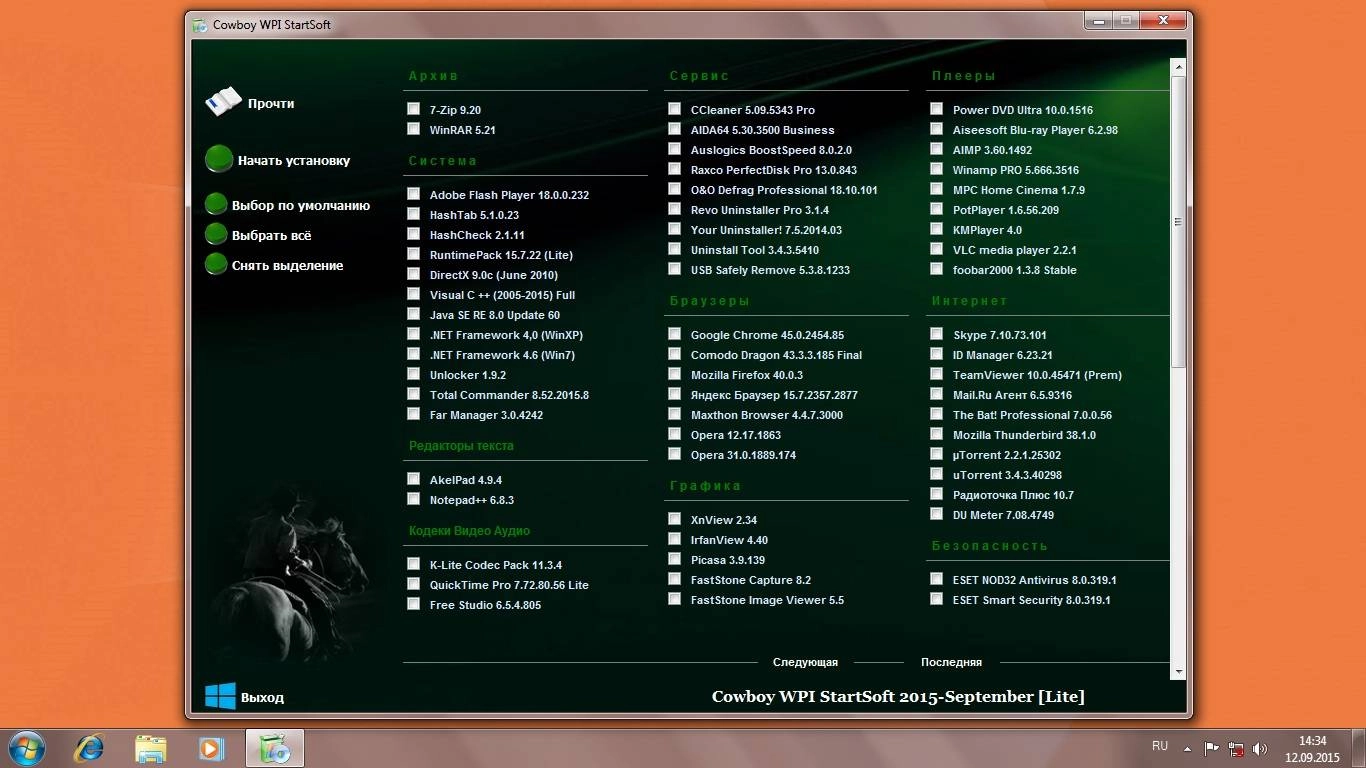
Task: Open Windows Explorer from the taskbar
Action: (151, 748)
